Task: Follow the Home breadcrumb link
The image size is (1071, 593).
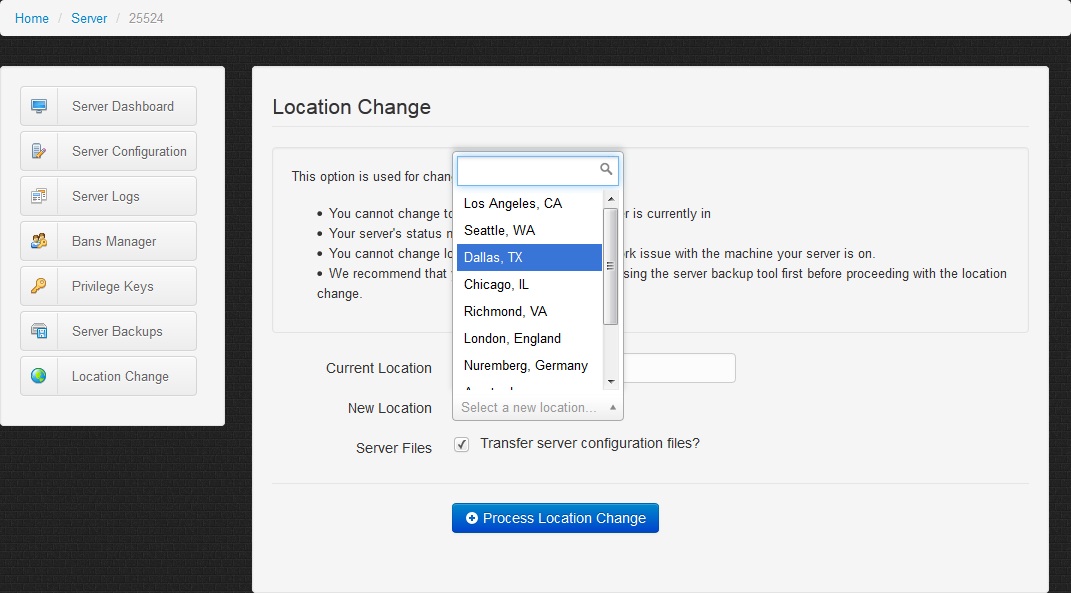Action: point(32,18)
